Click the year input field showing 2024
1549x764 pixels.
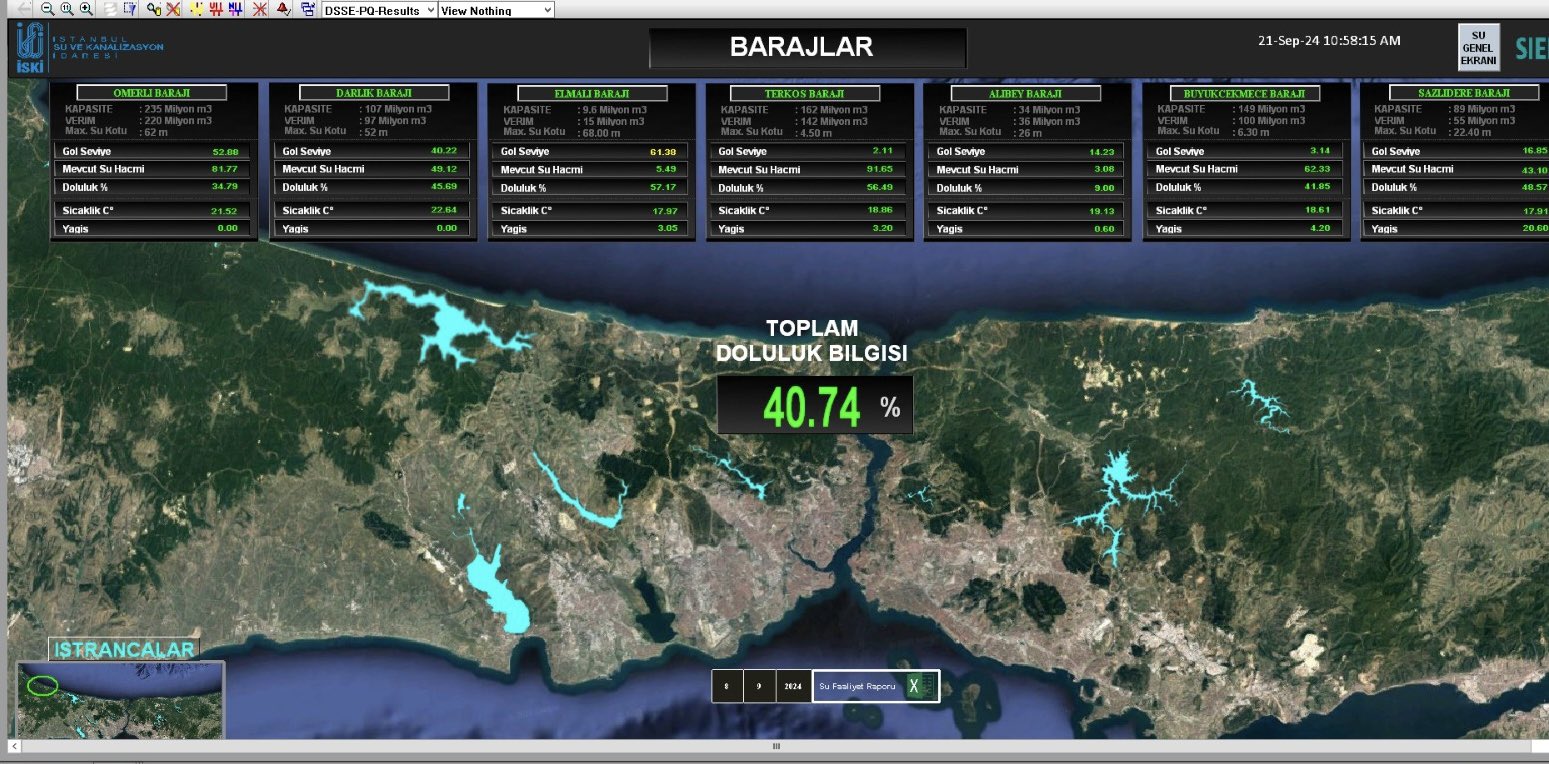tap(793, 686)
